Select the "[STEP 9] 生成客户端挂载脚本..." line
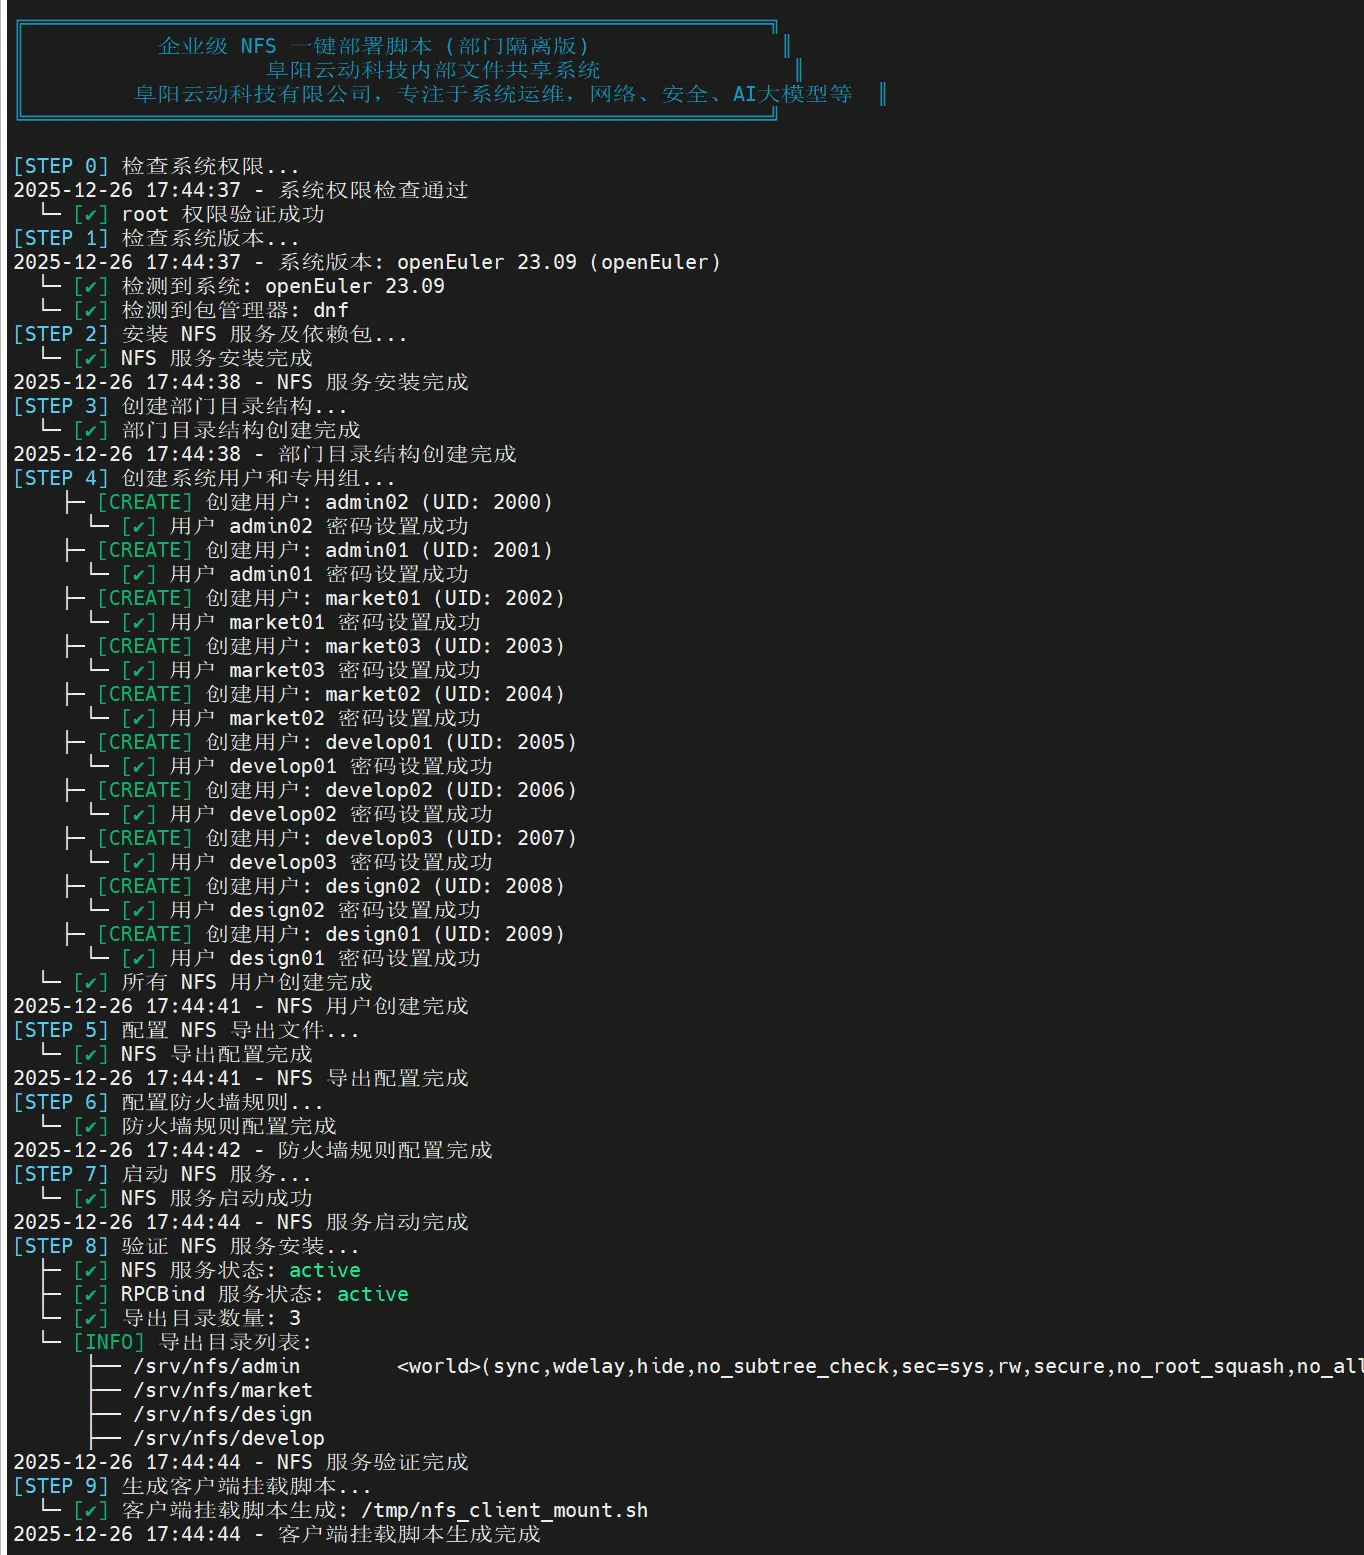This screenshot has width=1364, height=1555. click(192, 1486)
